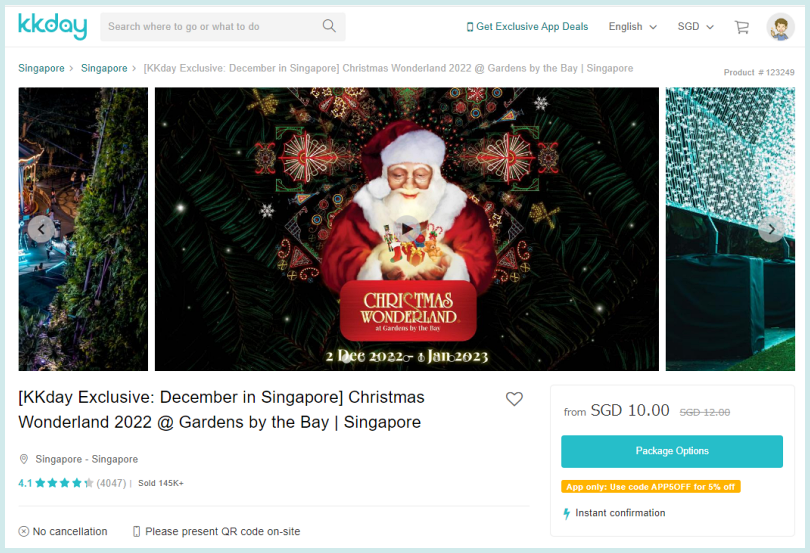Click Get Exclusive App Deals link
This screenshot has height=553, width=810.
(x=527, y=26)
